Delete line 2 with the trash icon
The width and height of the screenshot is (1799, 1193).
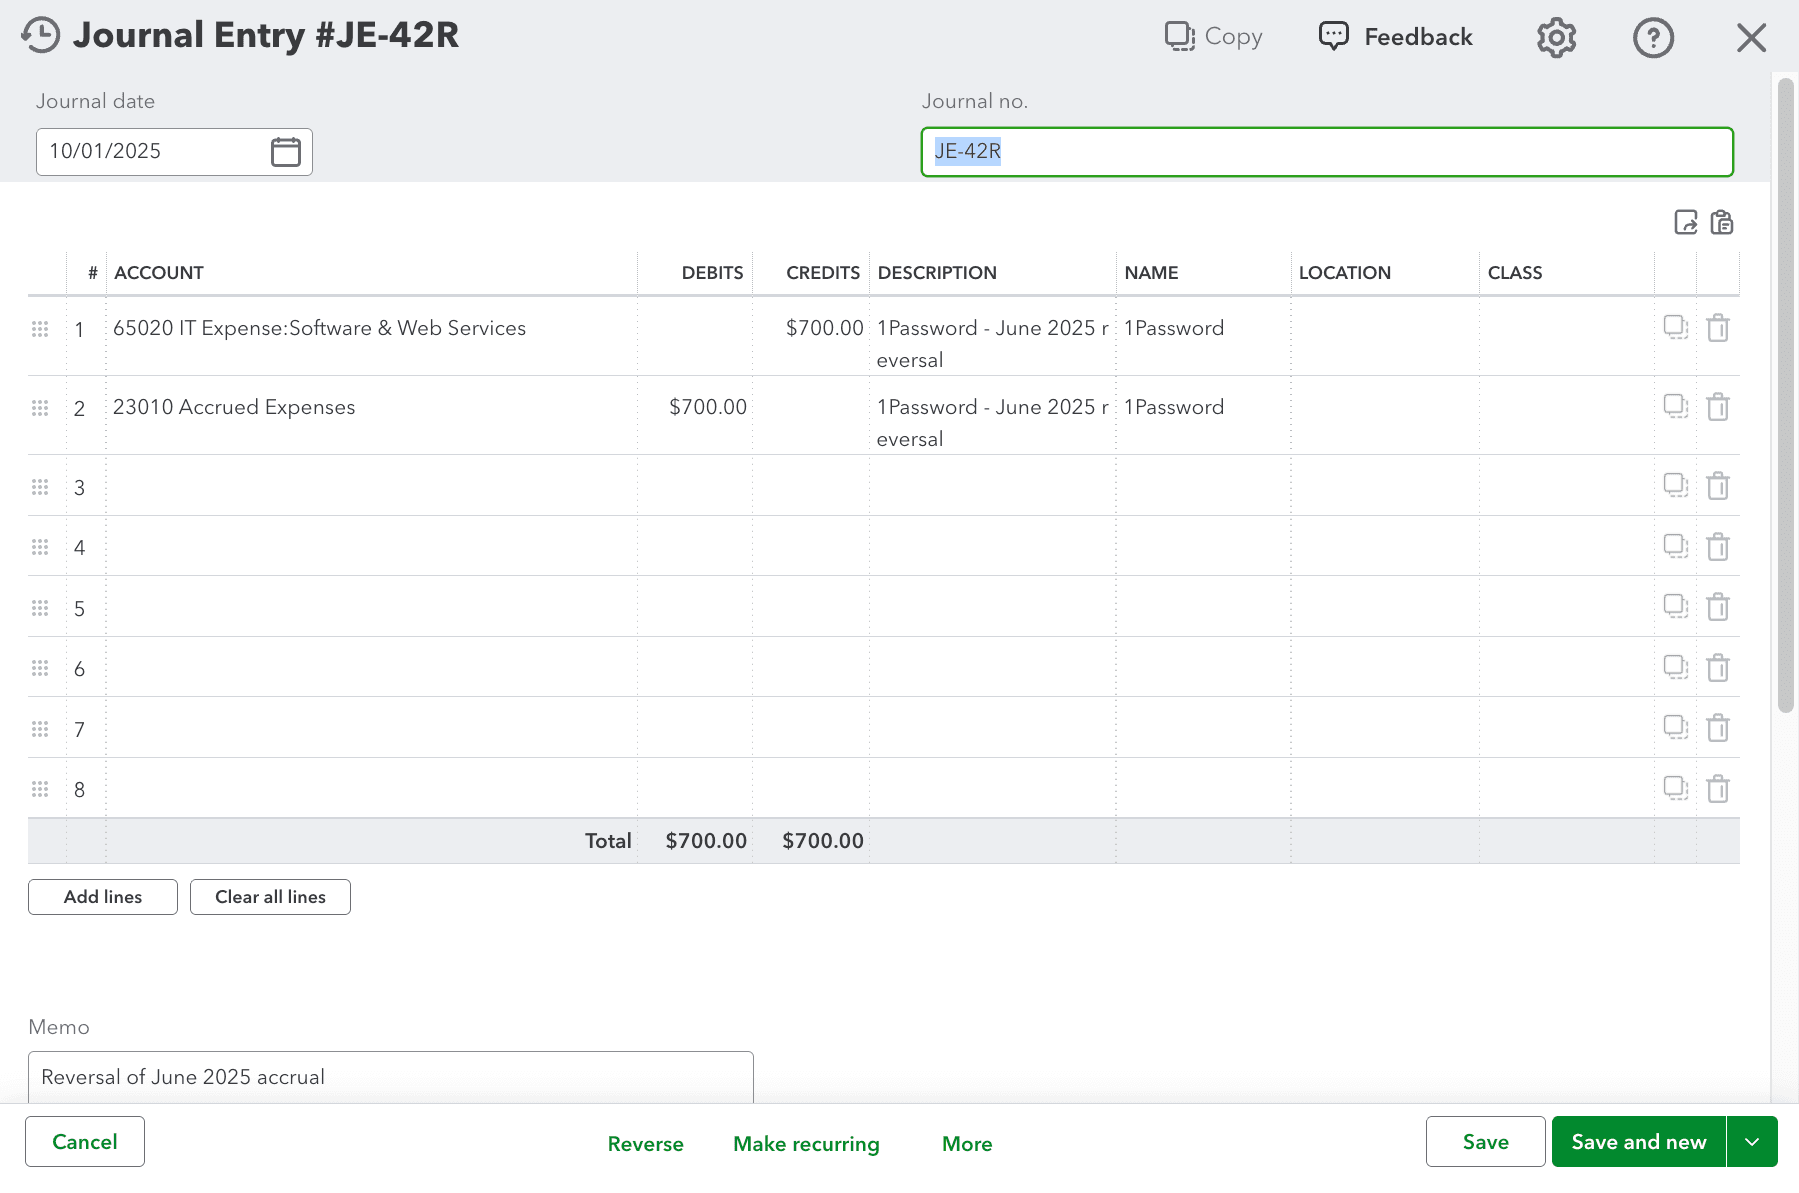click(x=1719, y=407)
